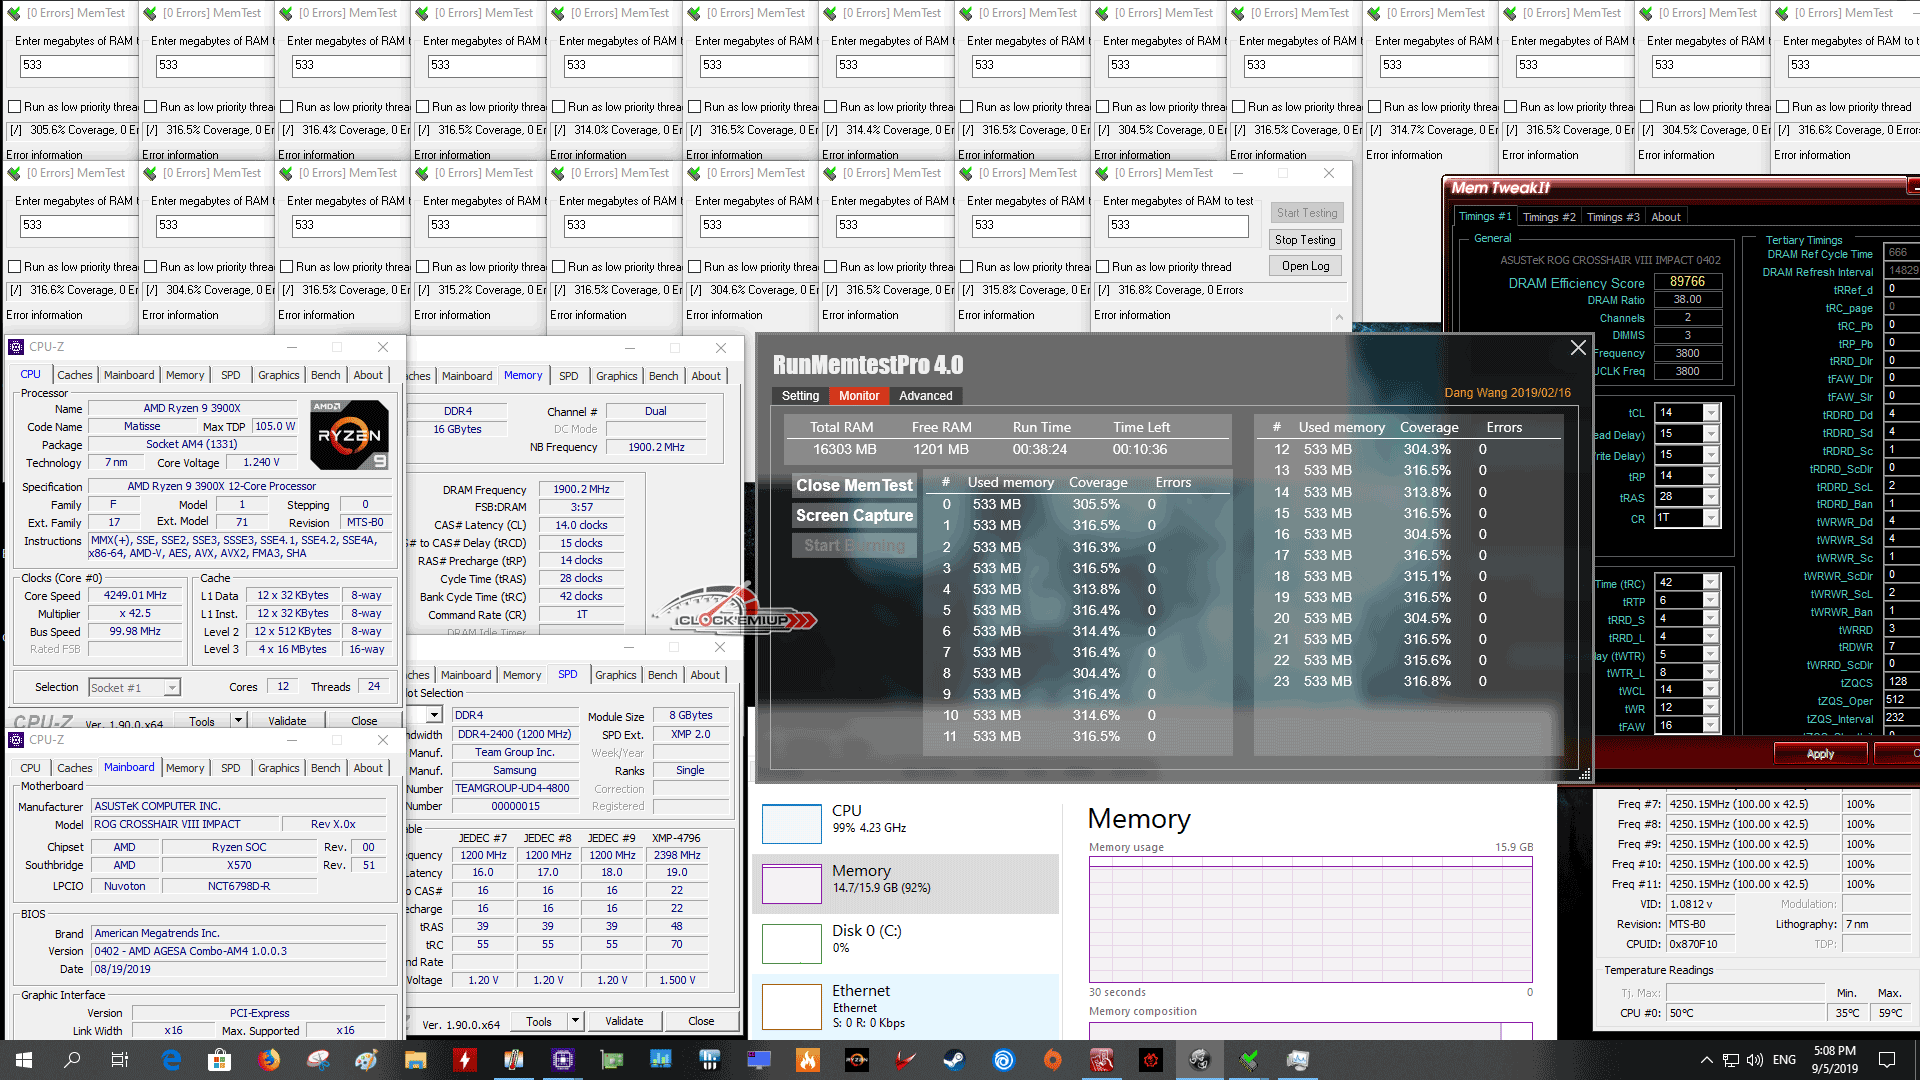Switch to Mem TweakIt red taskbar icon
Image resolution: width=1920 pixels, height=1080 pixels.
click(x=1102, y=1060)
